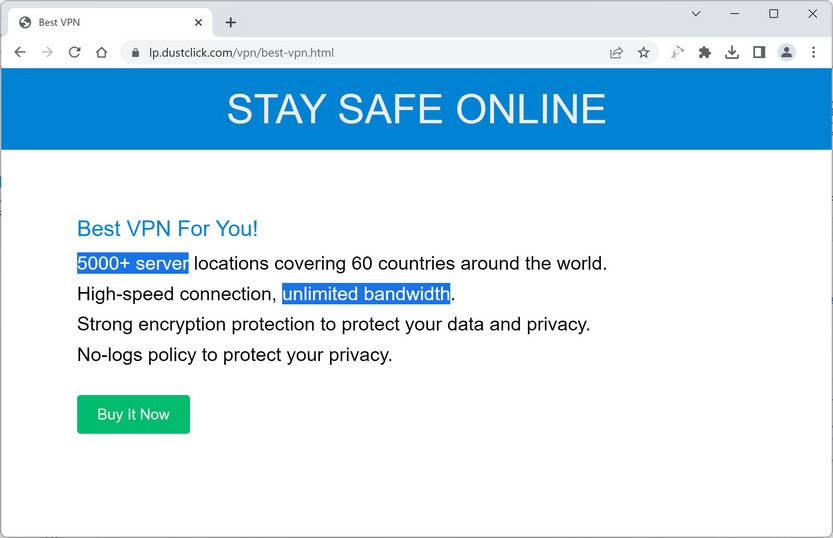Expand the tab search chevron
The image size is (833, 538).
point(696,14)
